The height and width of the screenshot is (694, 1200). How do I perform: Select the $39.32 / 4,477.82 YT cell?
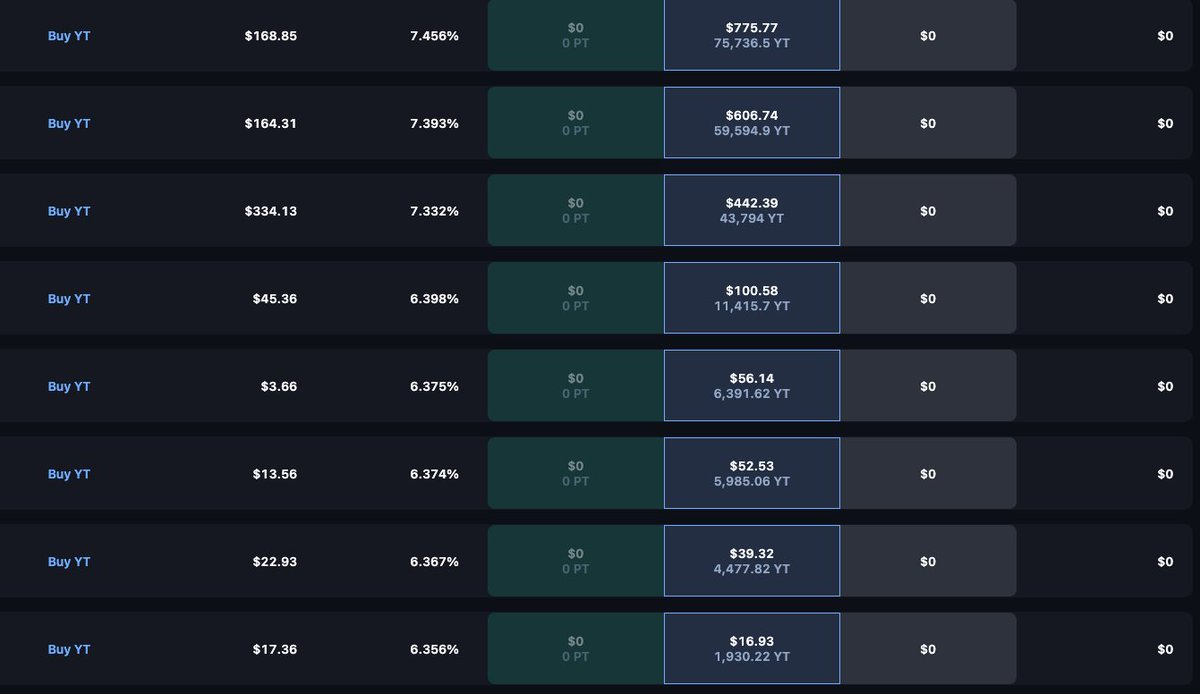coord(752,561)
